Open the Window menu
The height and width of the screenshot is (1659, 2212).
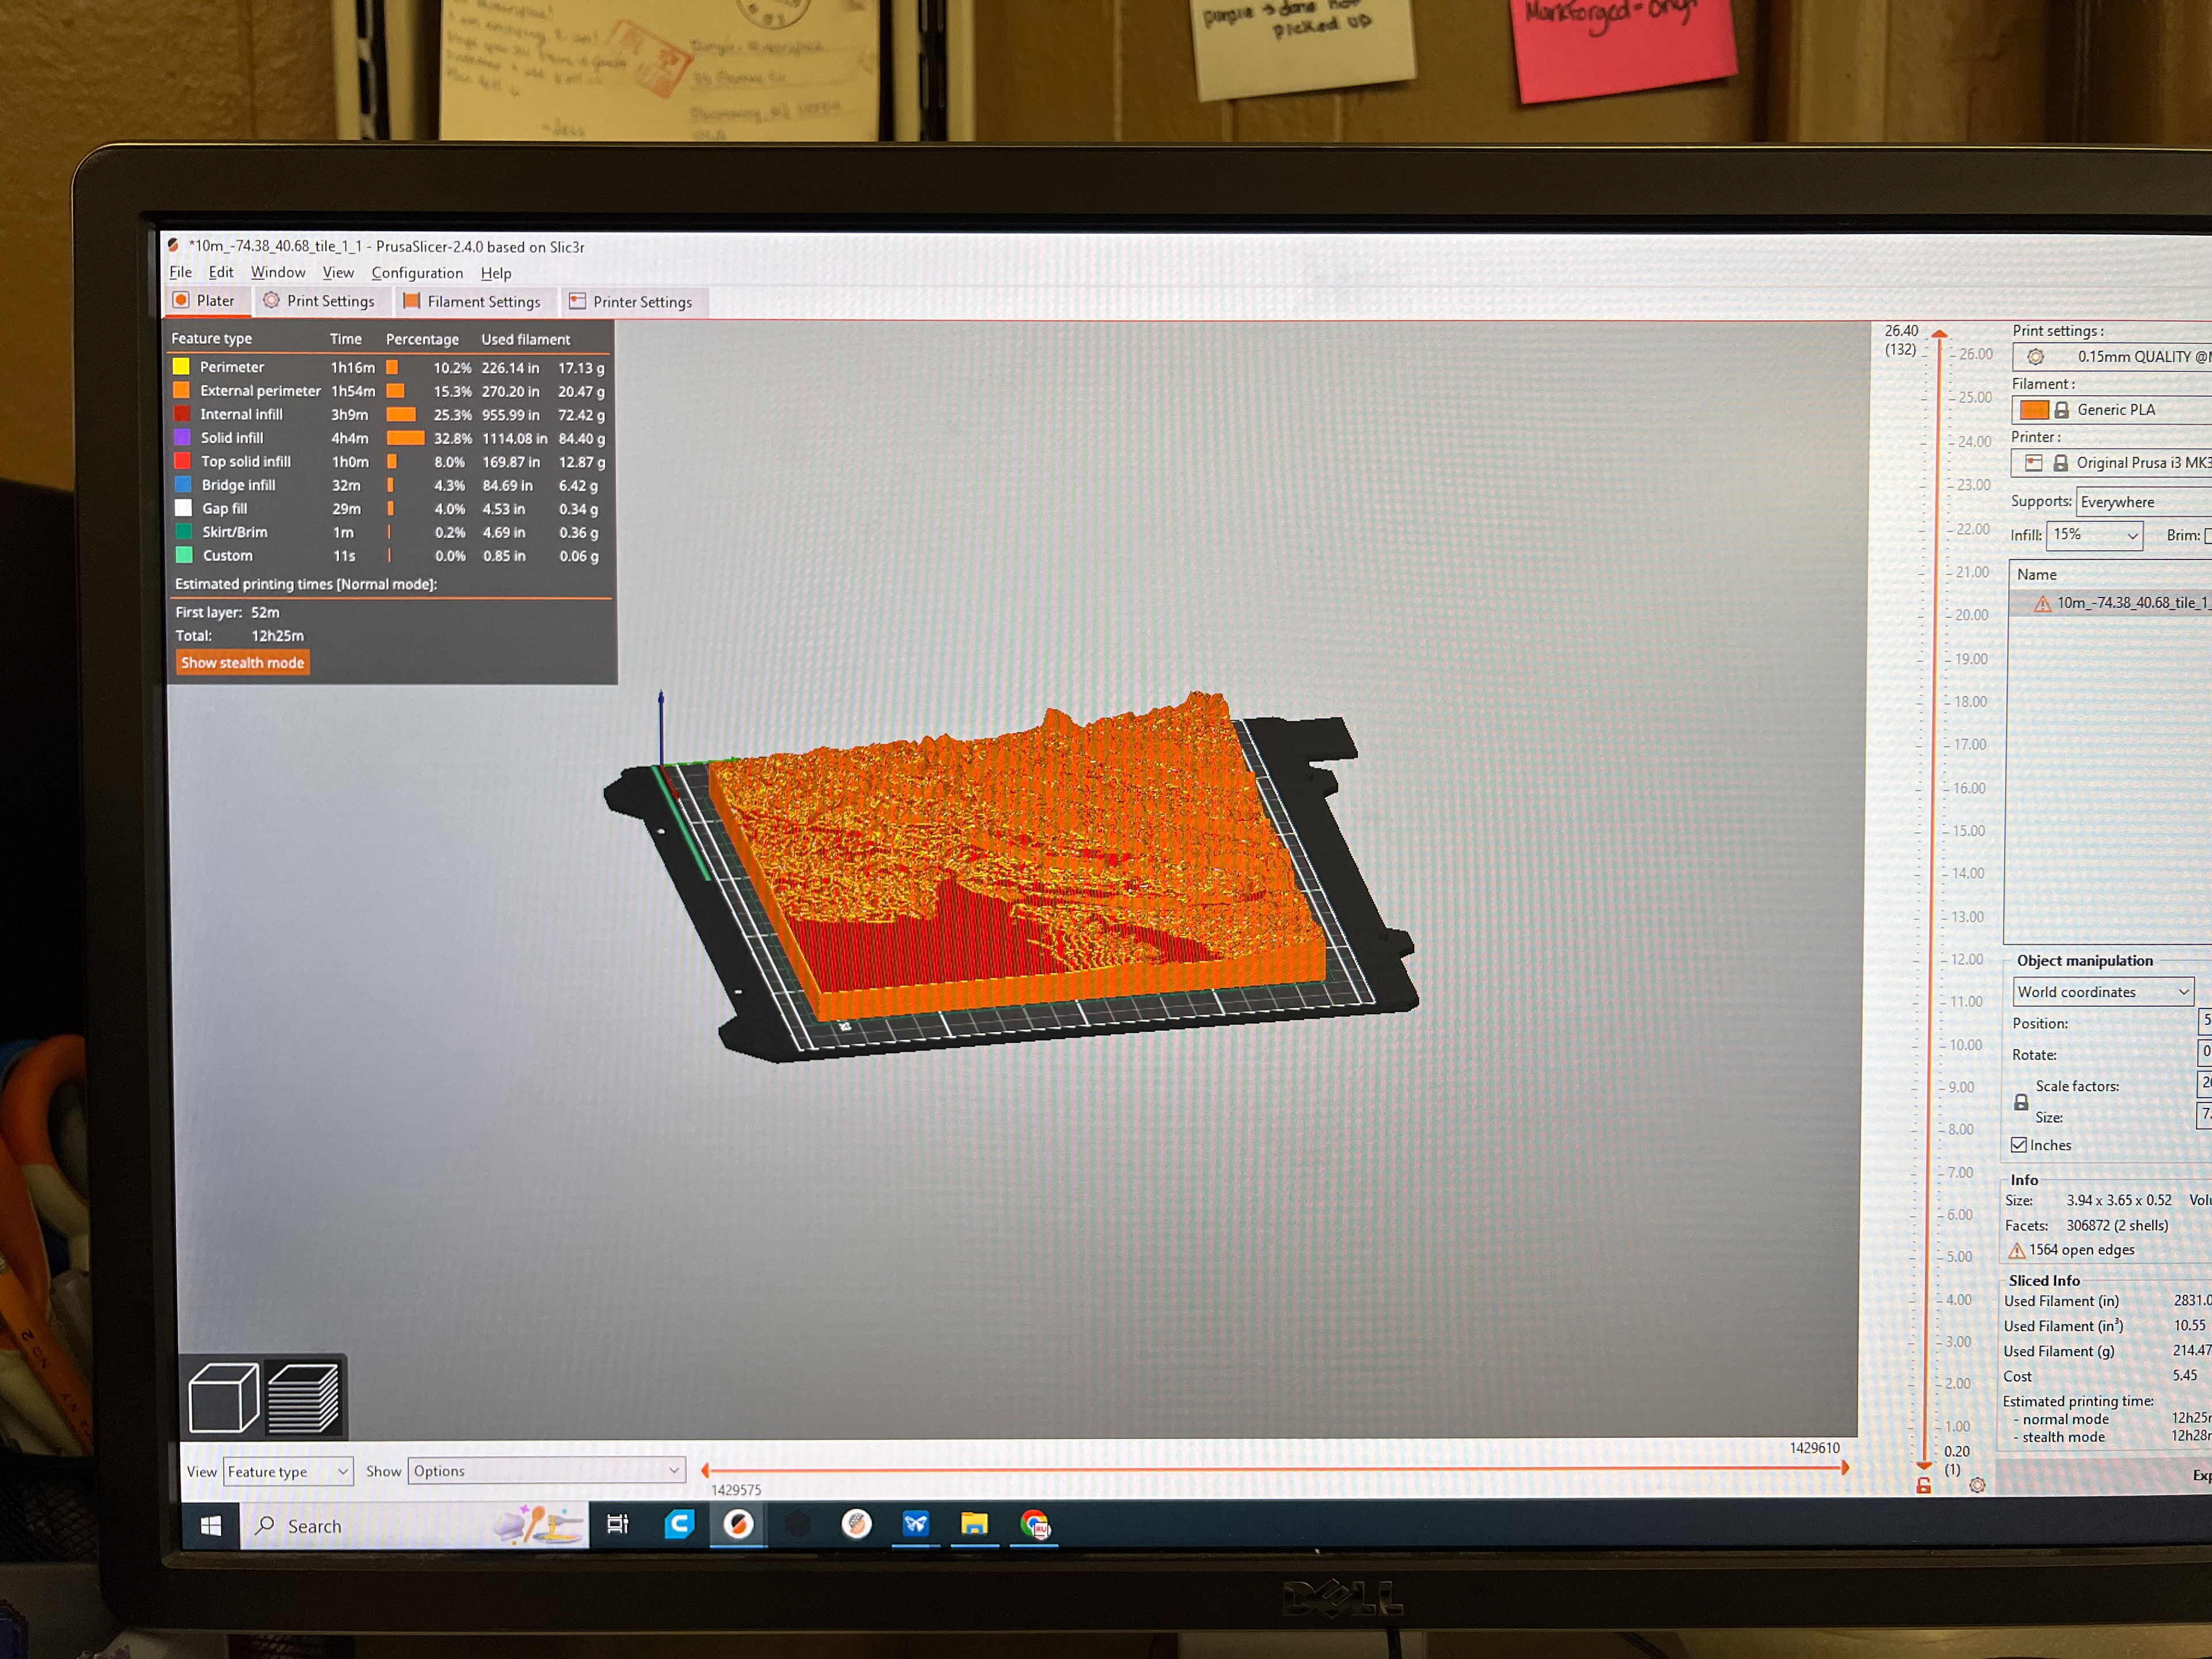278,272
